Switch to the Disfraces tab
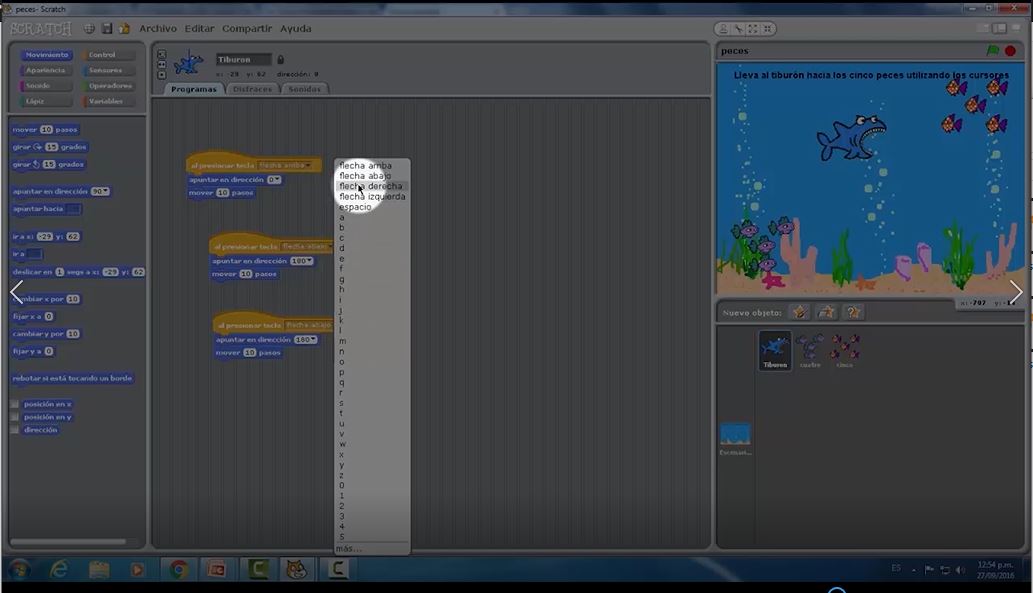Image resolution: width=1033 pixels, height=593 pixels. tap(252, 89)
